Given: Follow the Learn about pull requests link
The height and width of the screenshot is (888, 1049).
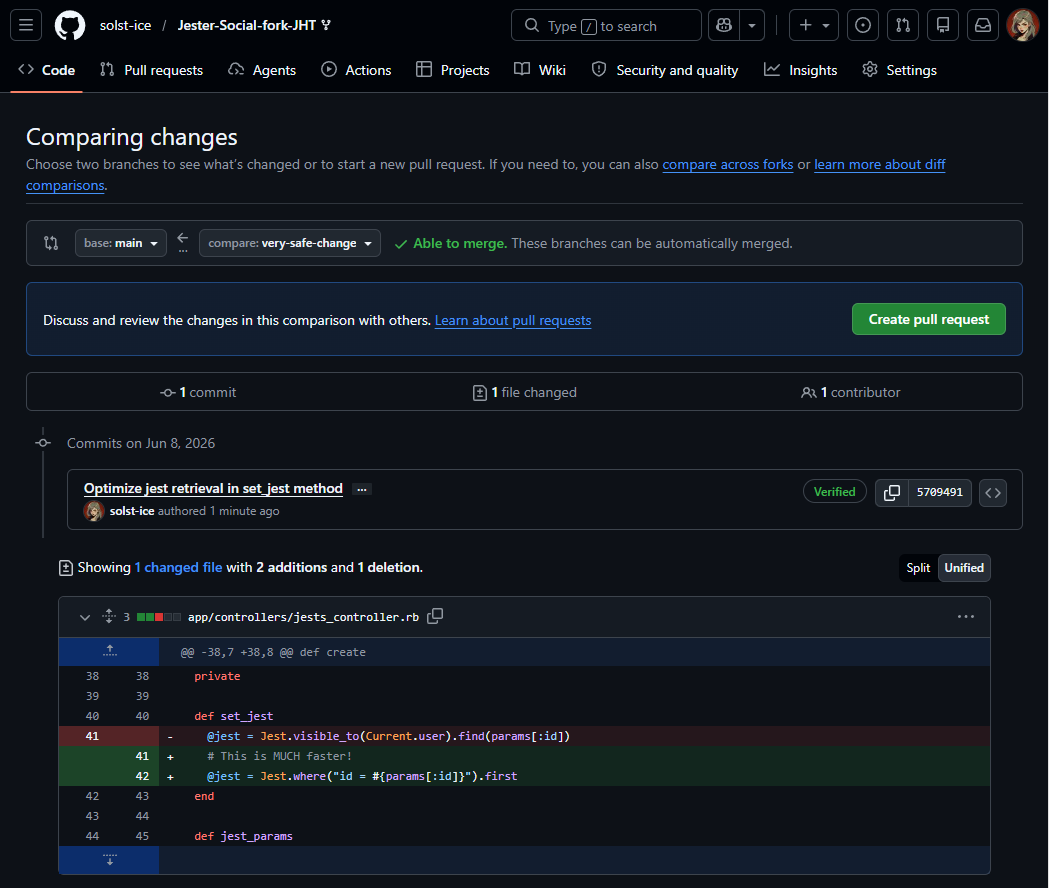Looking at the screenshot, I should pos(512,321).
